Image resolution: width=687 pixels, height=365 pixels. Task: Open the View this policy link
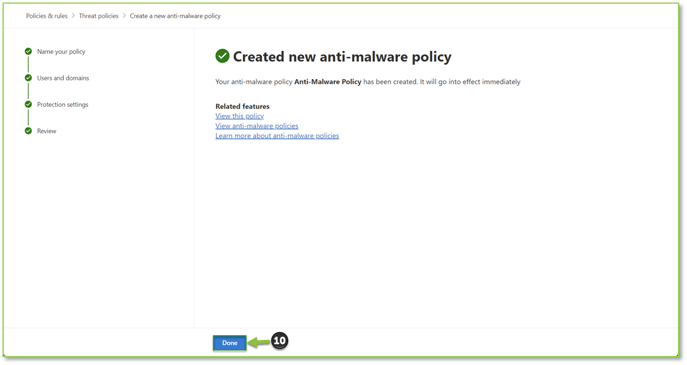239,116
